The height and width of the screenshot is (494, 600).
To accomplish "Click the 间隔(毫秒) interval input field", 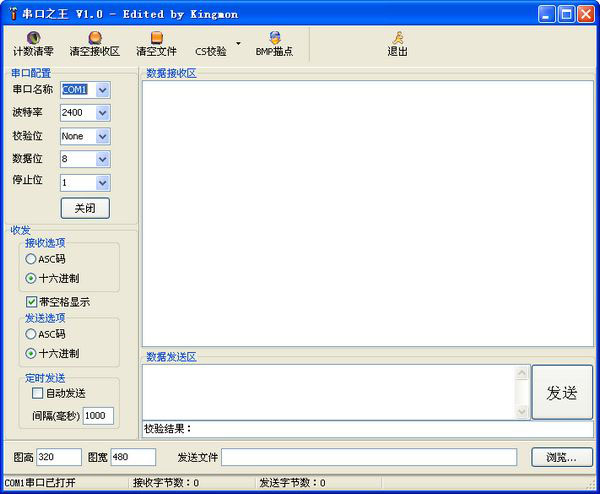I will pos(98,415).
